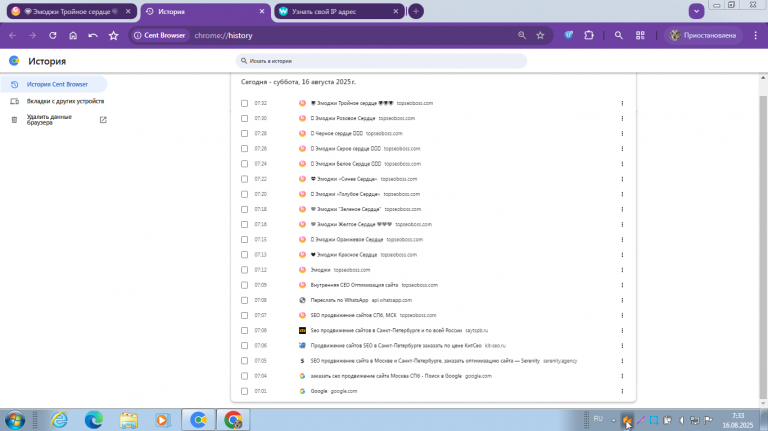Click the Приостановлена profile button
This screenshot has width=768, height=431.
click(x=703, y=35)
